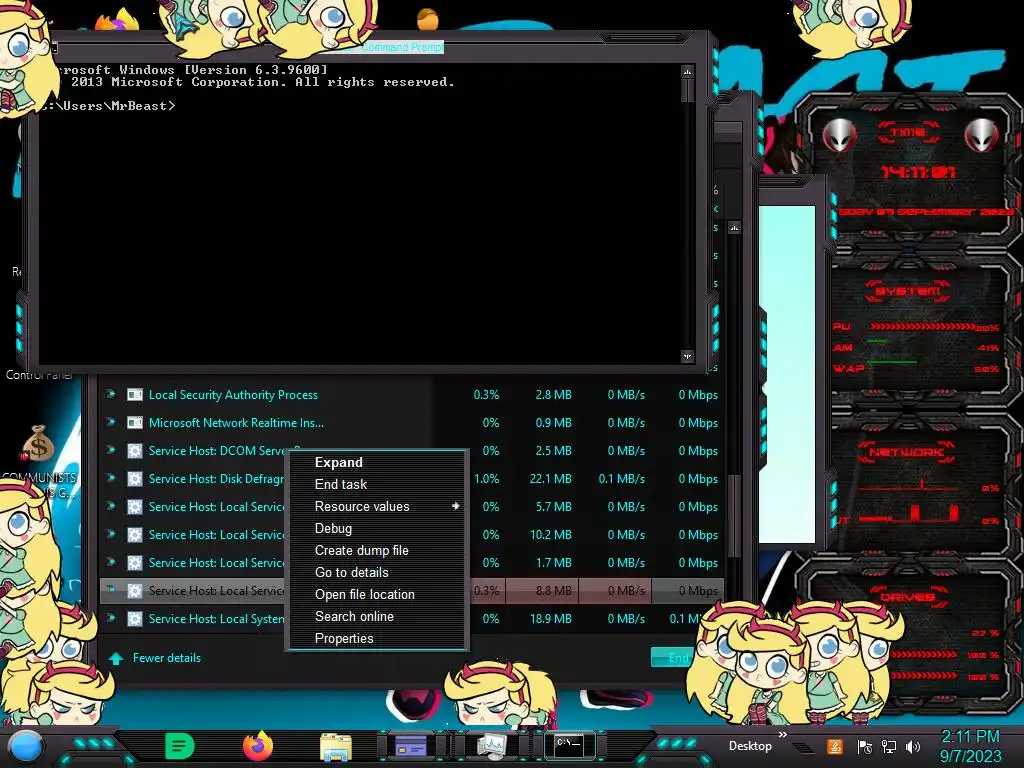The height and width of the screenshot is (768, 1024).
Task: Choose Debug in the context menu
Action: [378, 528]
